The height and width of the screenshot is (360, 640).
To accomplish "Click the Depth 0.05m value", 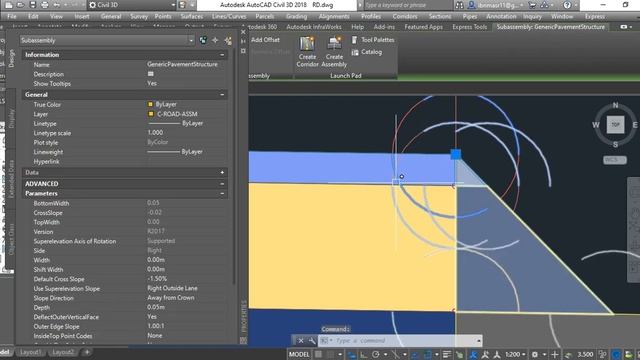I will click(156, 307).
